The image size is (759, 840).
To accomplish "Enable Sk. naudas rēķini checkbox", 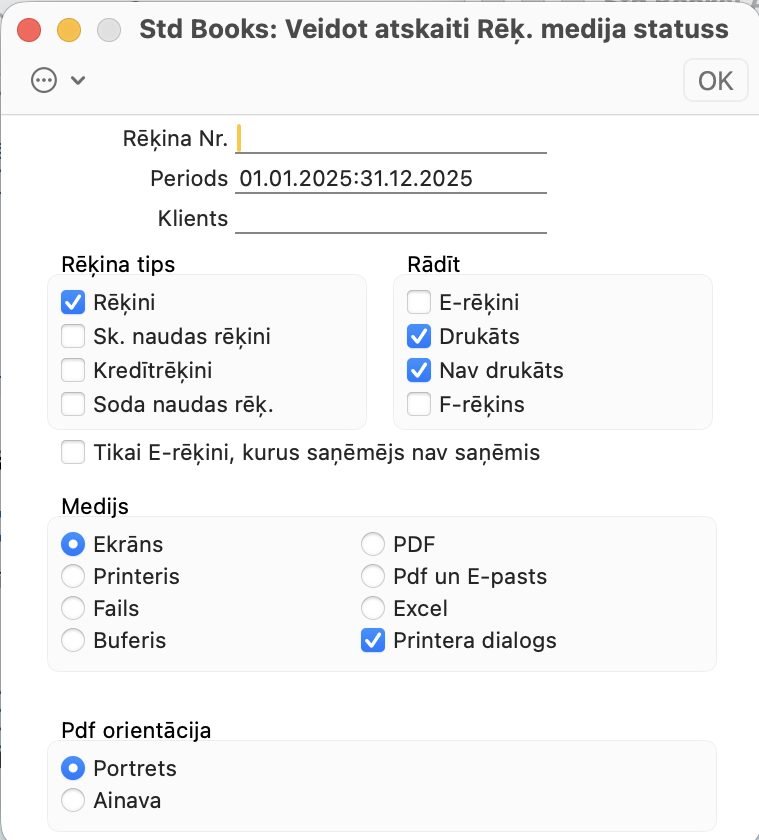I will click(x=73, y=336).
